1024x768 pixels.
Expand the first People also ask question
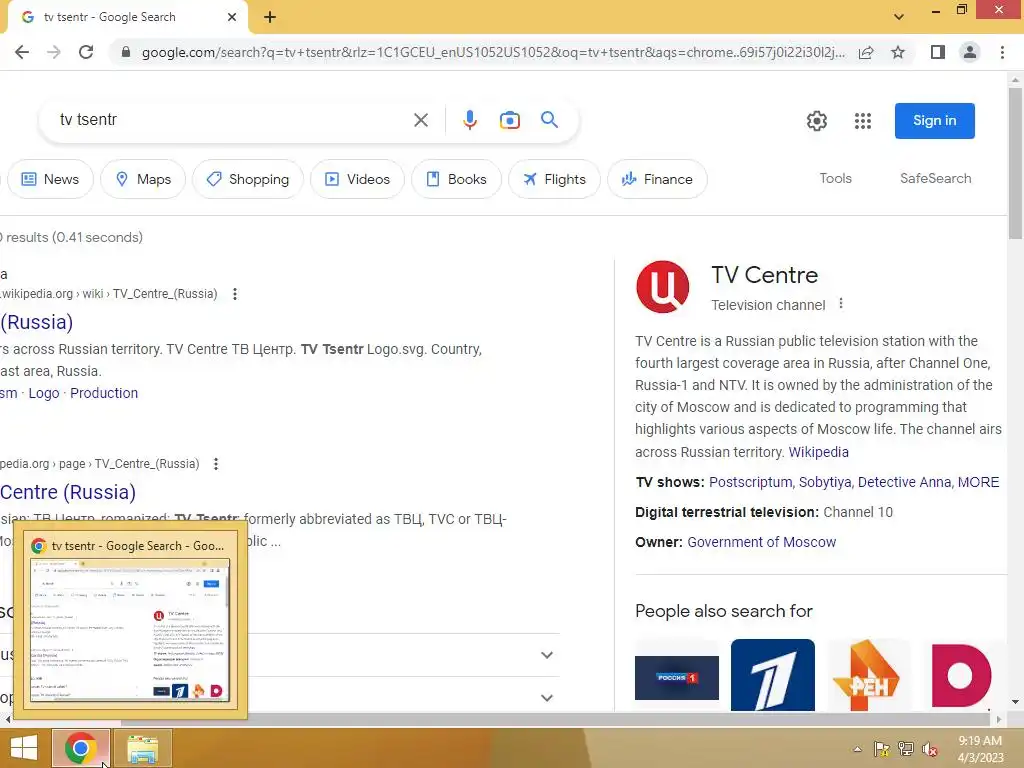[547, 655]
